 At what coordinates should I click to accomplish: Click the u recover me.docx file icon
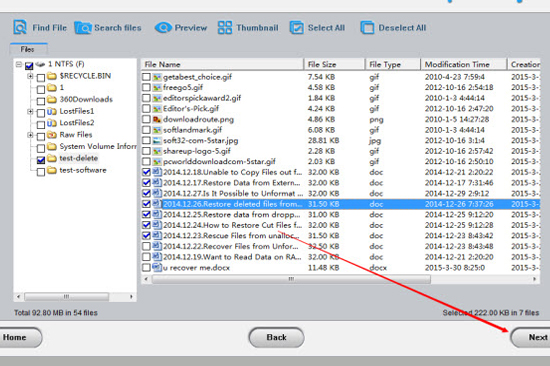(157, 268)
